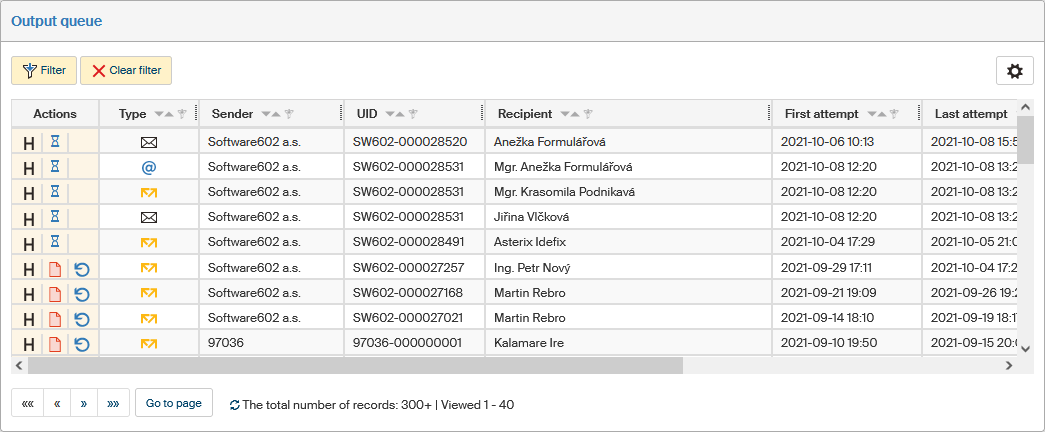
Task: Click the Clear filter button
Action: coord(126,71)
